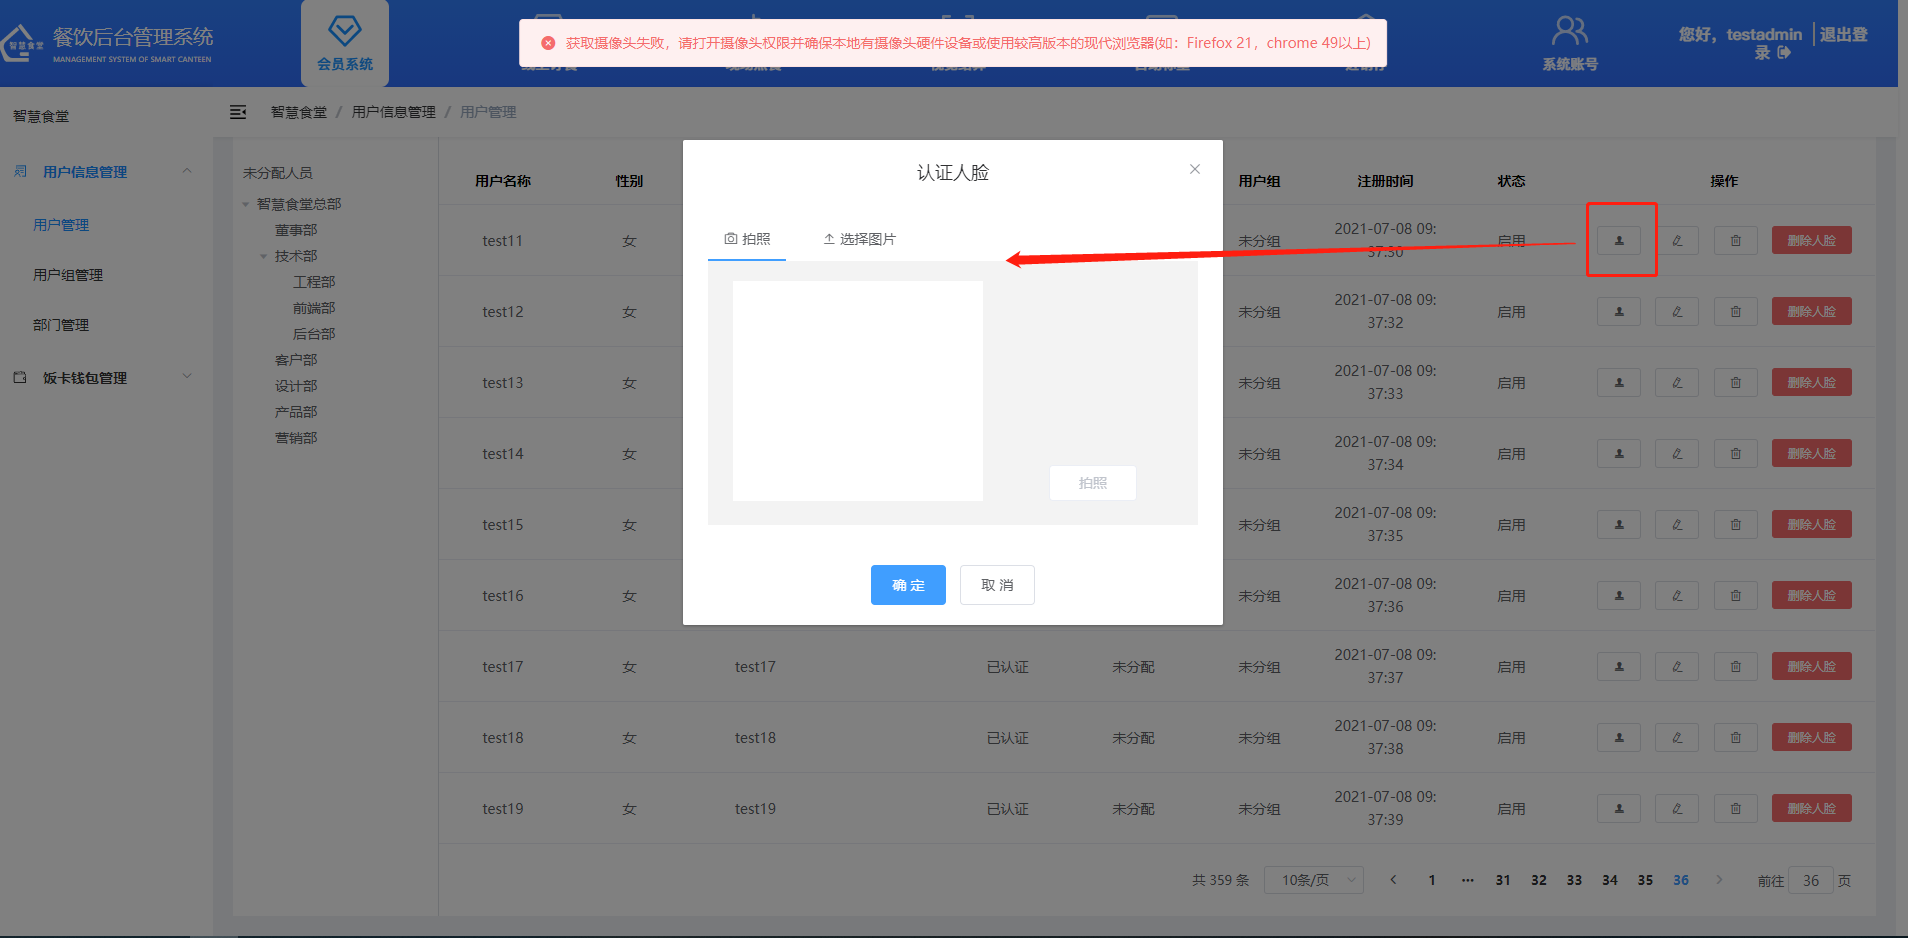Select the 拍照 tab in dialog
Screen dimensions: 1908x938
coord(747,239)
